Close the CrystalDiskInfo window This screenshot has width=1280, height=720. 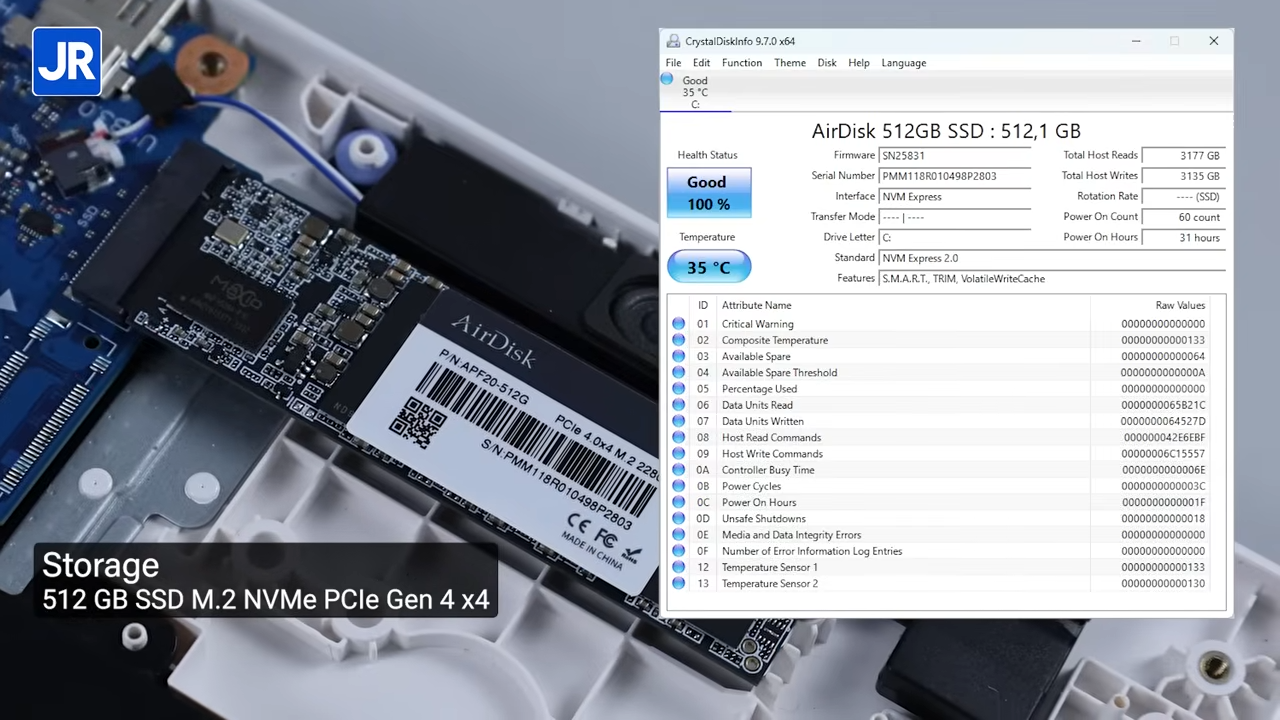coord(1213,41)
